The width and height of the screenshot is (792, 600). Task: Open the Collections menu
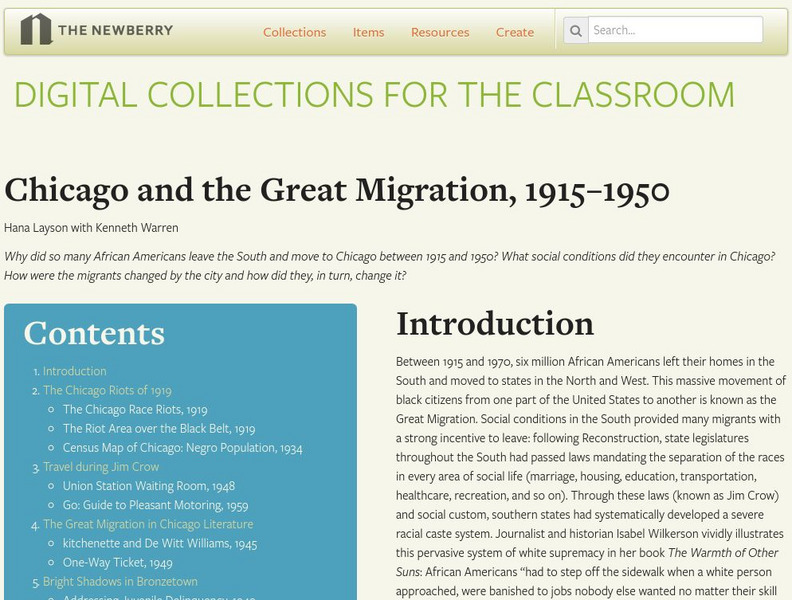294,32
